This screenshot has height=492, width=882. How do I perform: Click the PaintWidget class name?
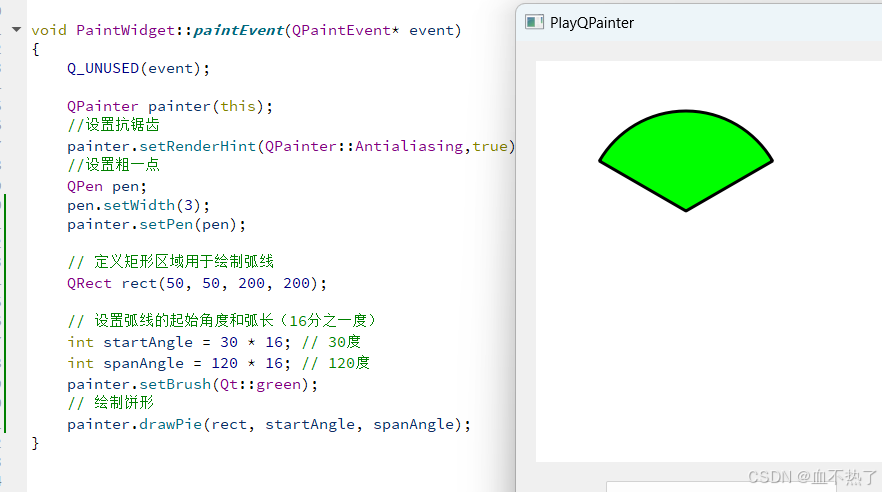coord(125,30)
